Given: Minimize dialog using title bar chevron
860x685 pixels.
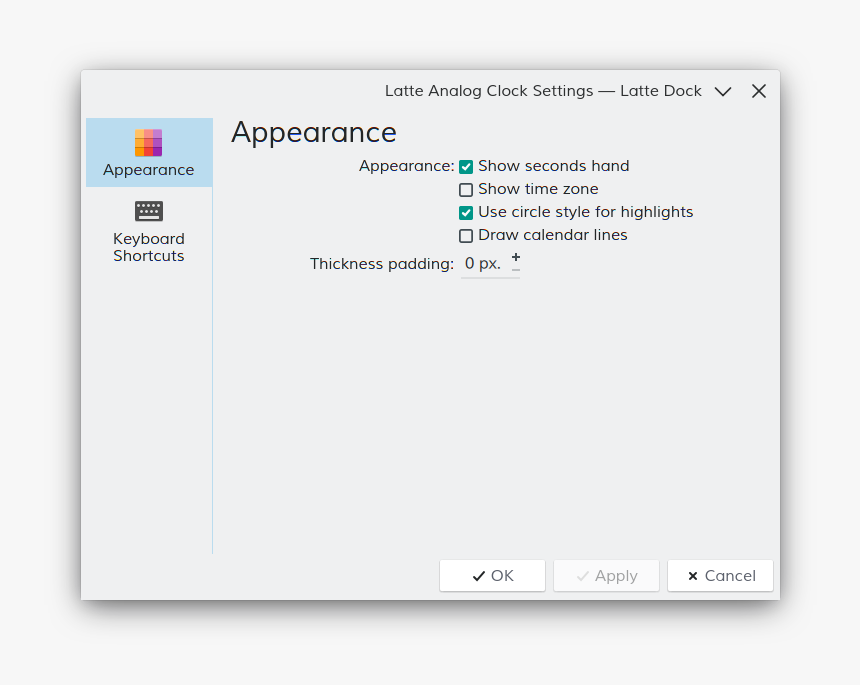Looking at the screenshot, I should coord(723,92).
